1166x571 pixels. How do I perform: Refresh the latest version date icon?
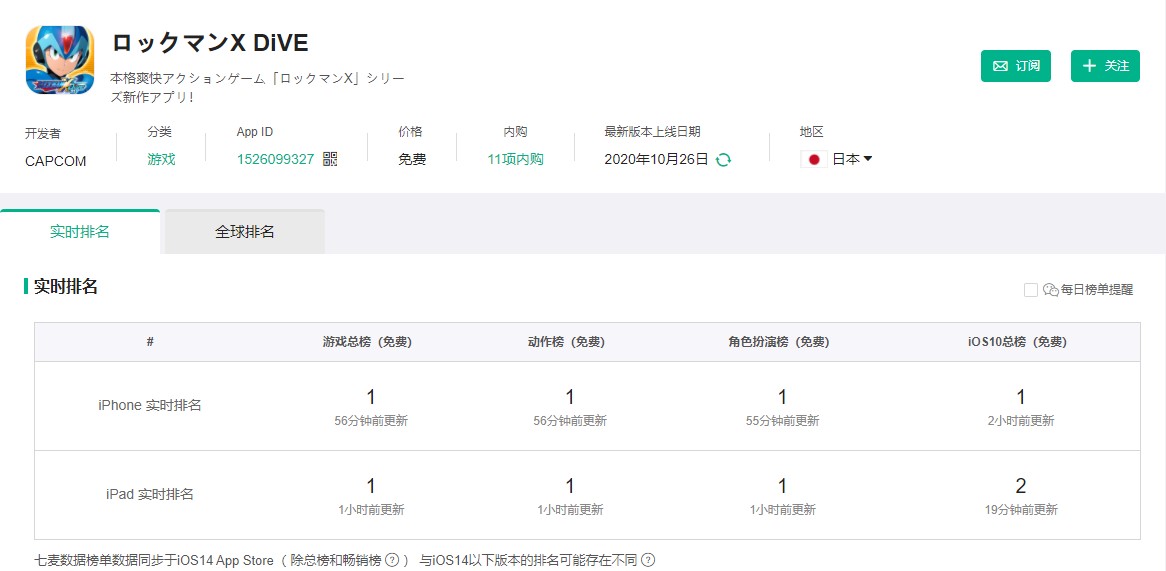pos(723,160)
